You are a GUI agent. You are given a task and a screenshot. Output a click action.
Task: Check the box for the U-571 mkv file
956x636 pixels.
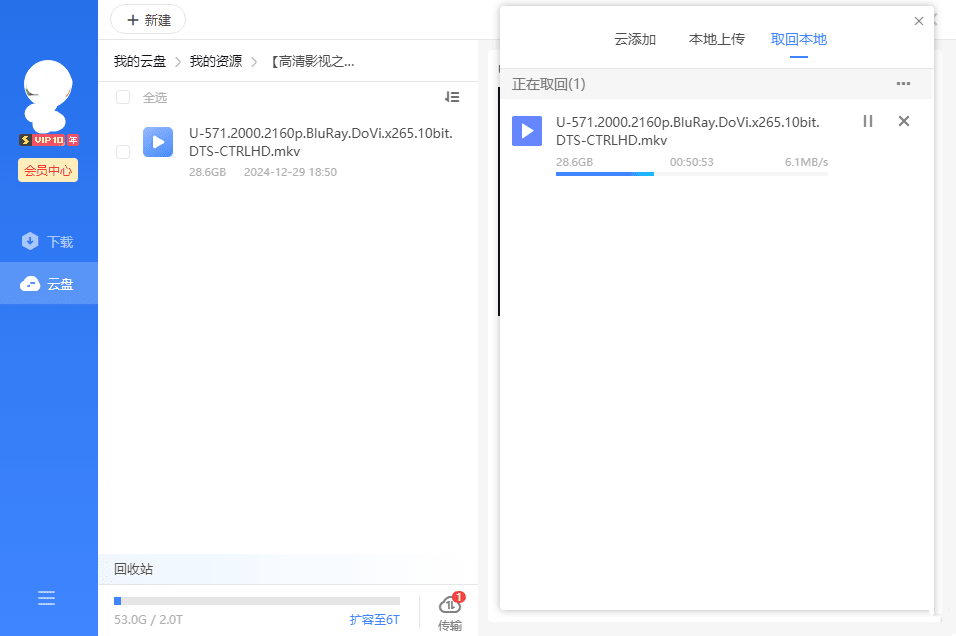tap(123, 151)
